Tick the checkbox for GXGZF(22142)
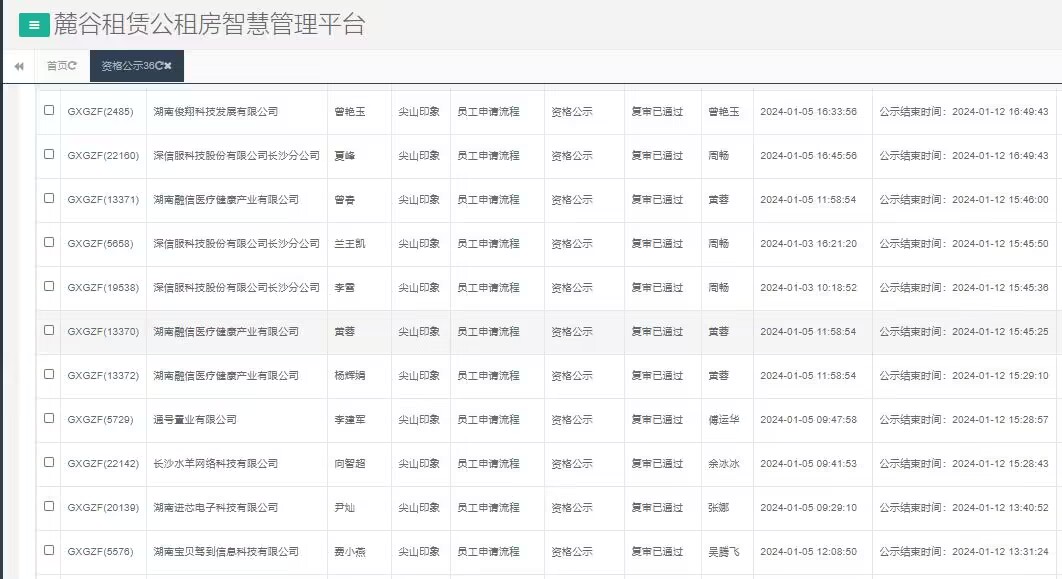The image size is (1062, 579). 47,463
